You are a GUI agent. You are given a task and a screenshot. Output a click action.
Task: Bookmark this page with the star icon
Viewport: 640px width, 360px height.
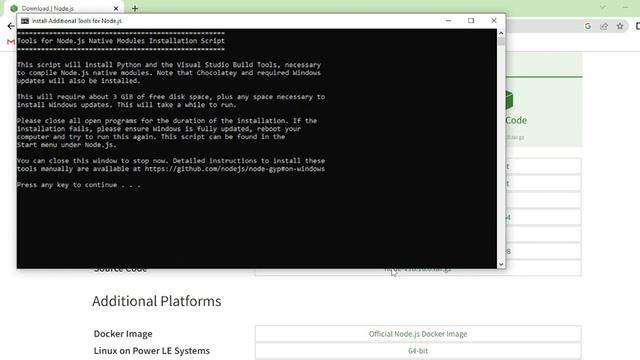pos(620,26)
